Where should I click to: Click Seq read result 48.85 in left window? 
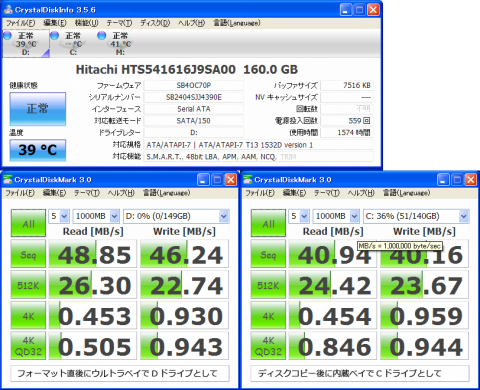(93, 254)
